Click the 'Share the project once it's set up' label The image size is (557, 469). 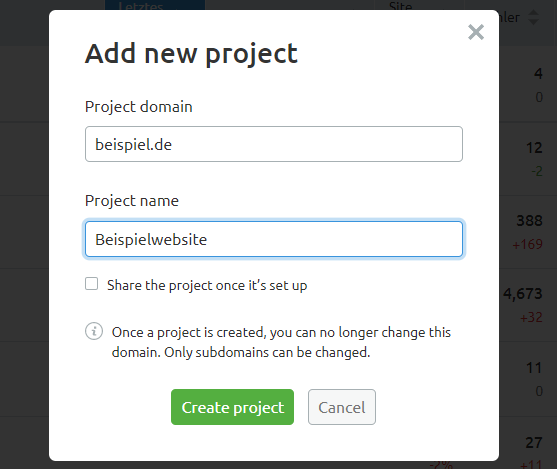(207, 285)
